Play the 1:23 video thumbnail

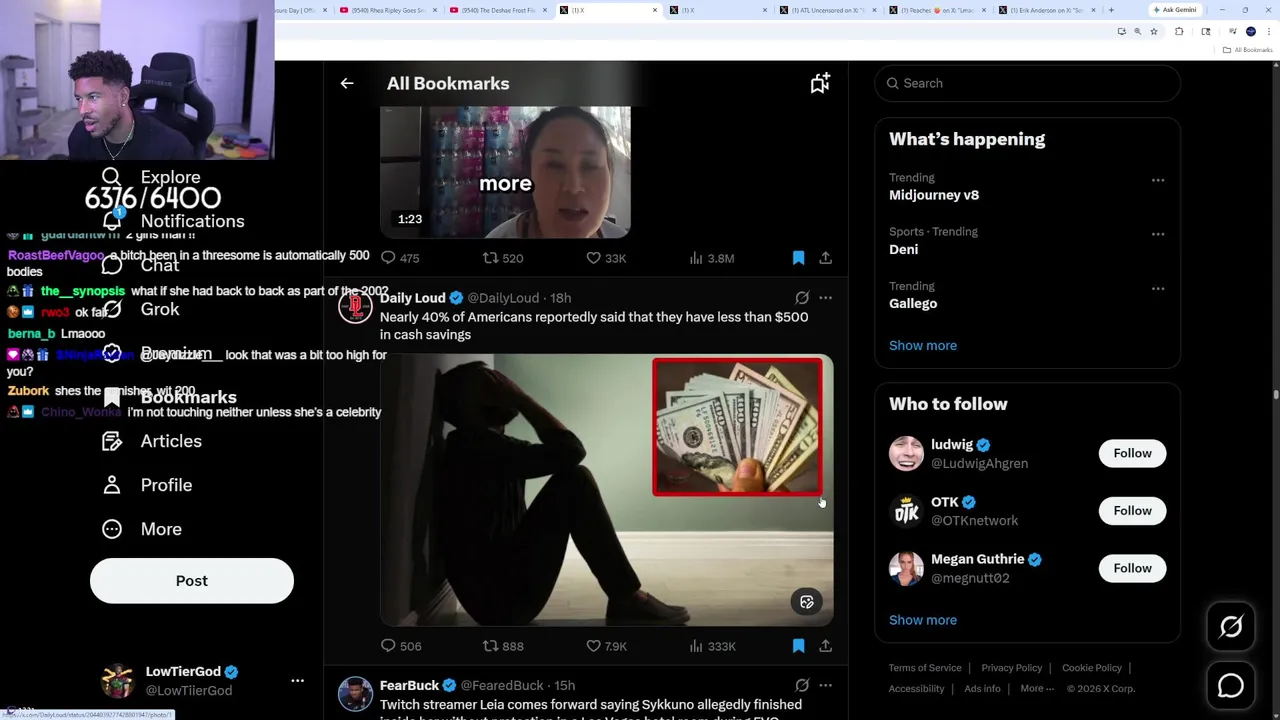[x=505, y=172]
